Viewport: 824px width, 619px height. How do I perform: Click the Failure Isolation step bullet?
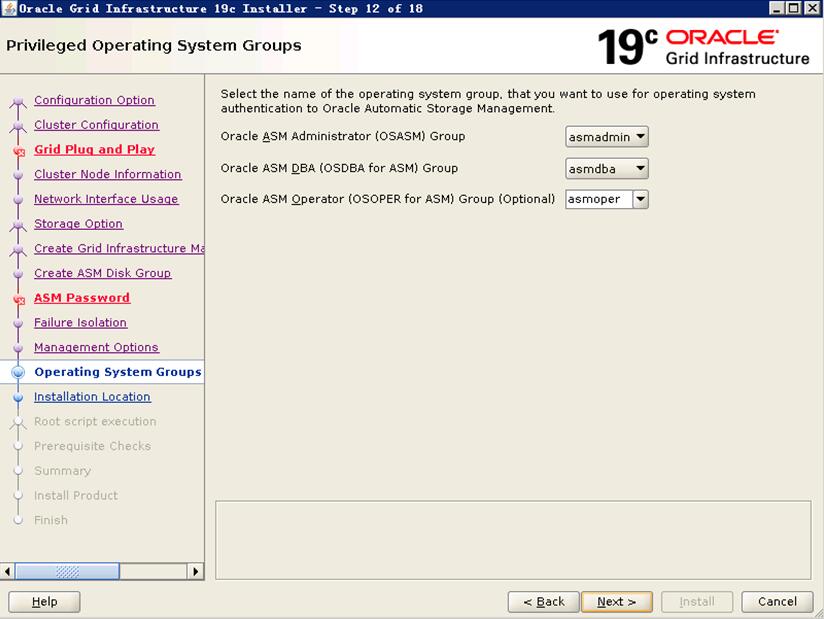pyautogui.click(x=18, y=323)
